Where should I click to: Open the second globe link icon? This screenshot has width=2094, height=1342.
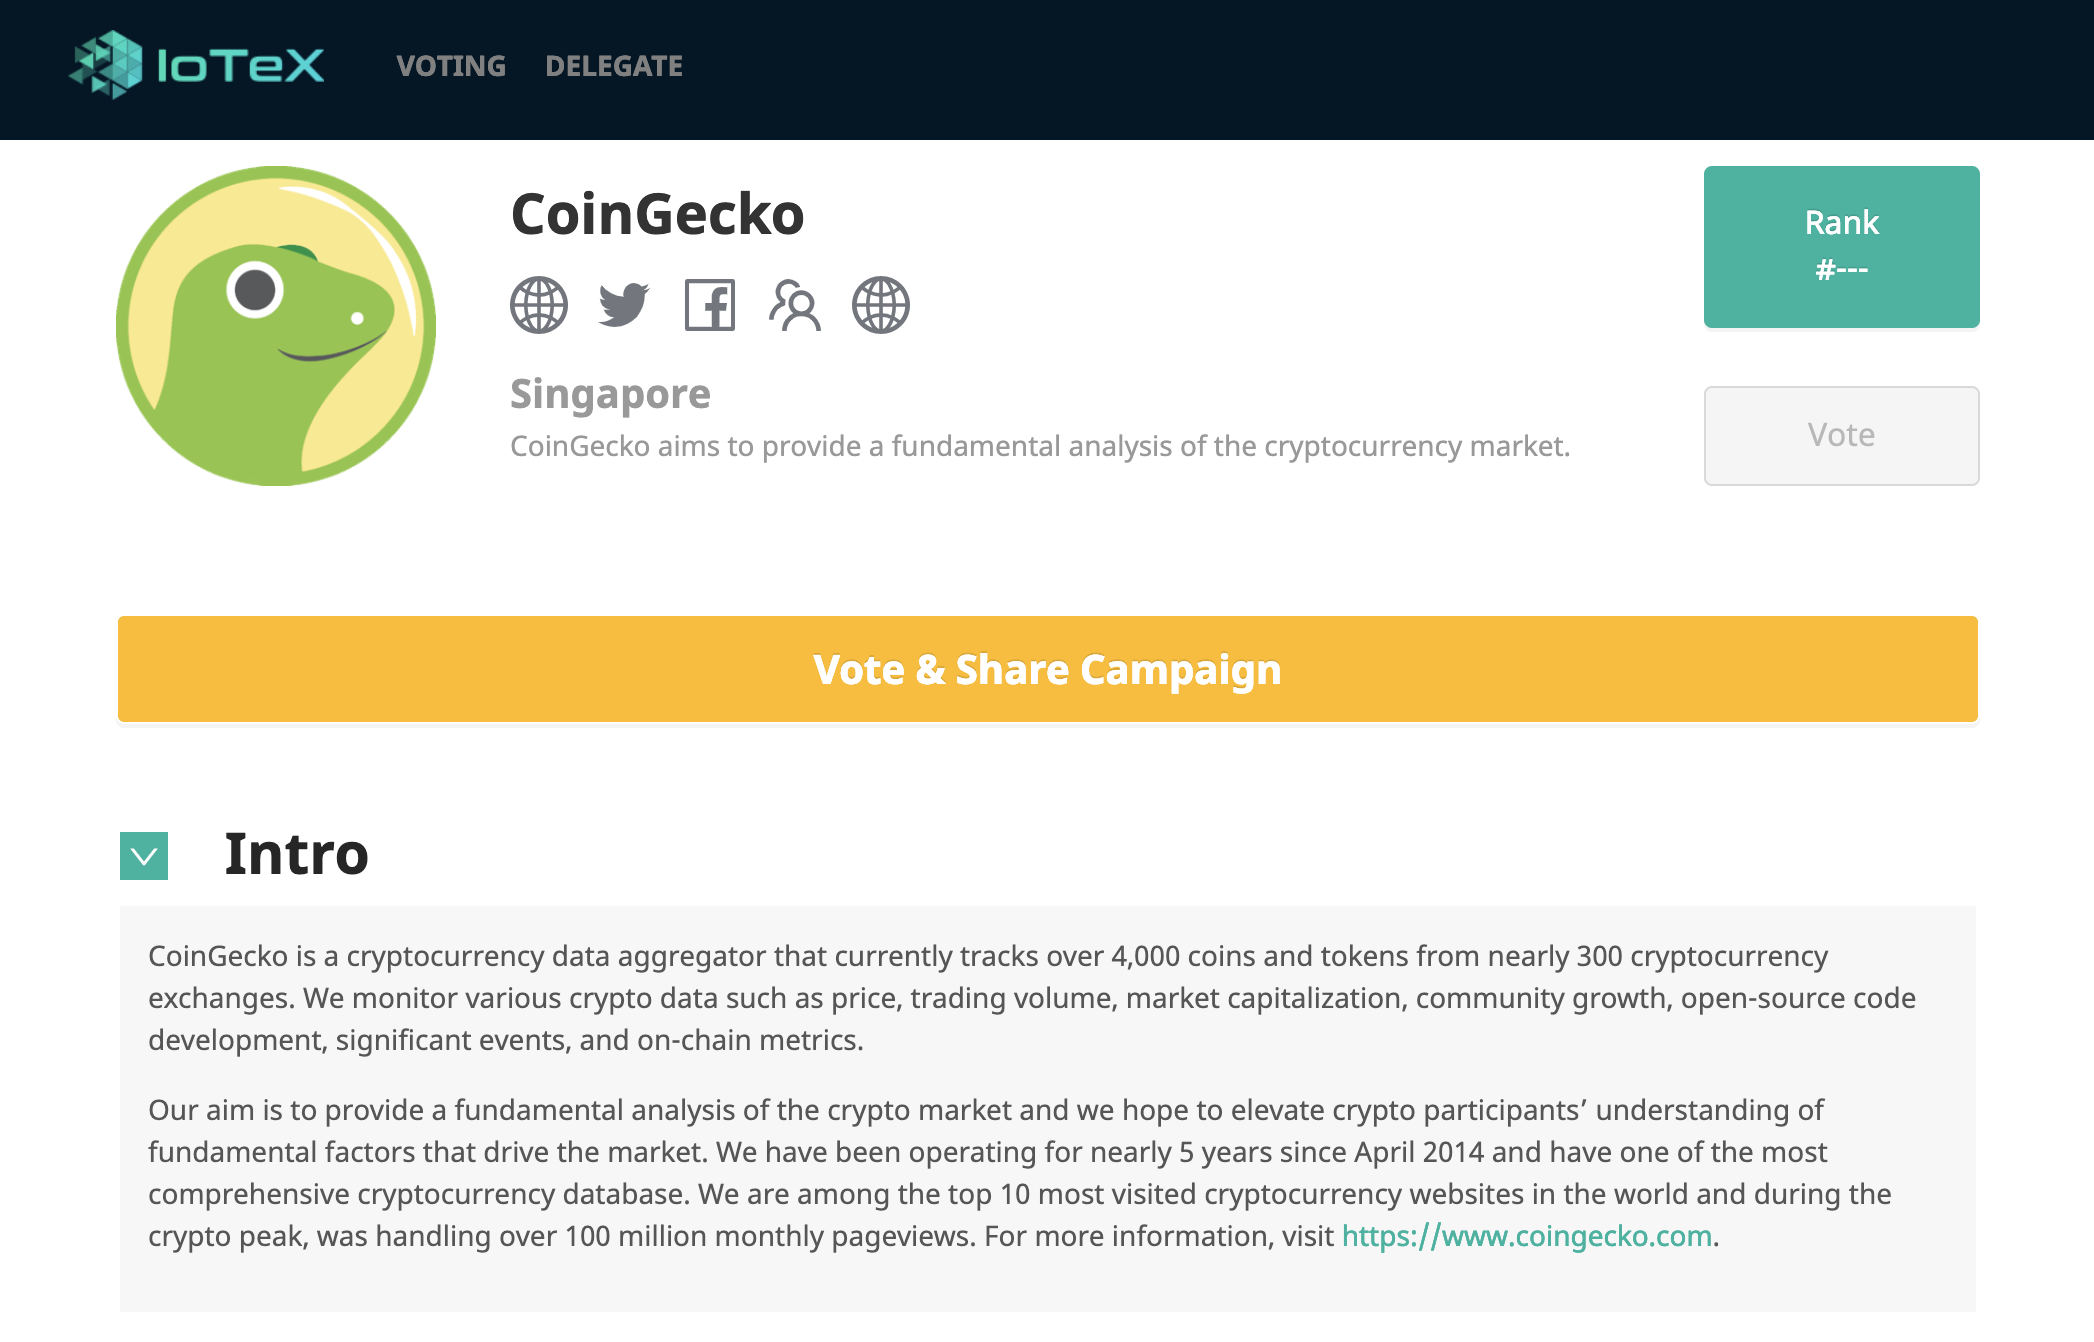881,305
